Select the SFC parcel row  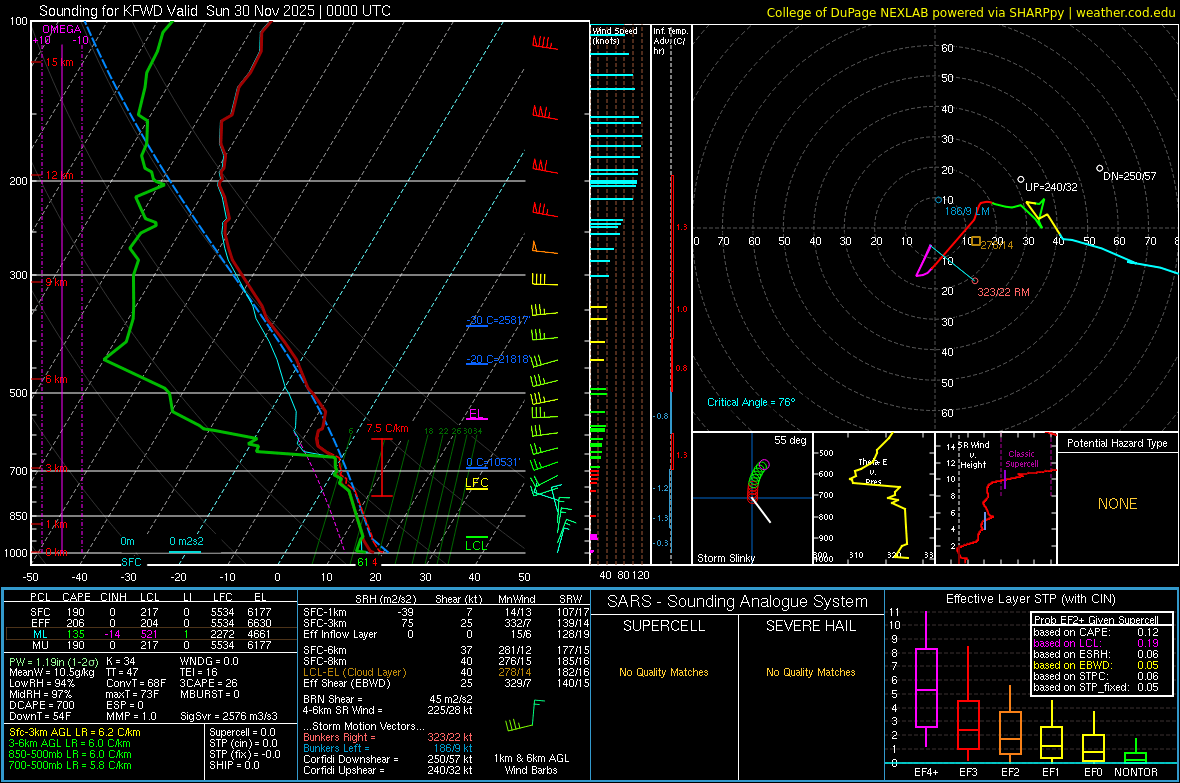click(151, 612)
